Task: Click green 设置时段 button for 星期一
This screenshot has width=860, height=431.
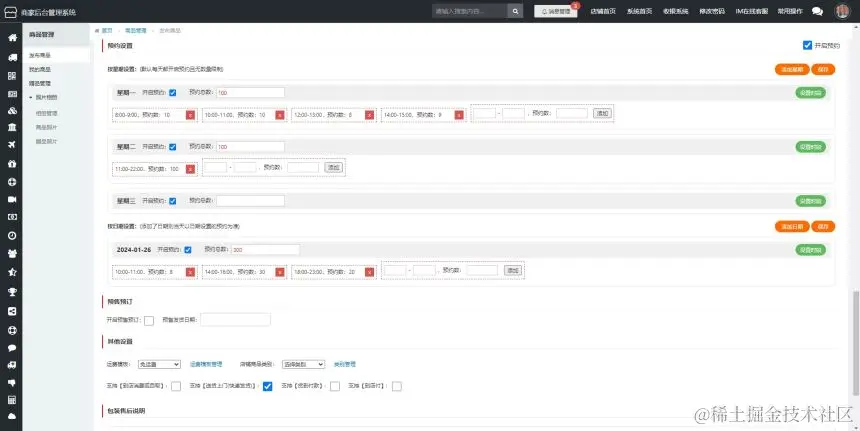Action: [x=811, y=93]
